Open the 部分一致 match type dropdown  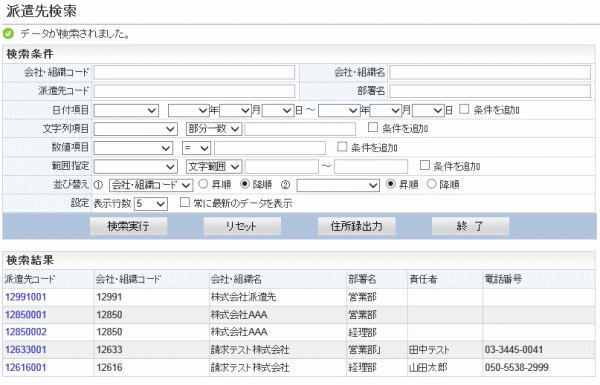(214, 129)
